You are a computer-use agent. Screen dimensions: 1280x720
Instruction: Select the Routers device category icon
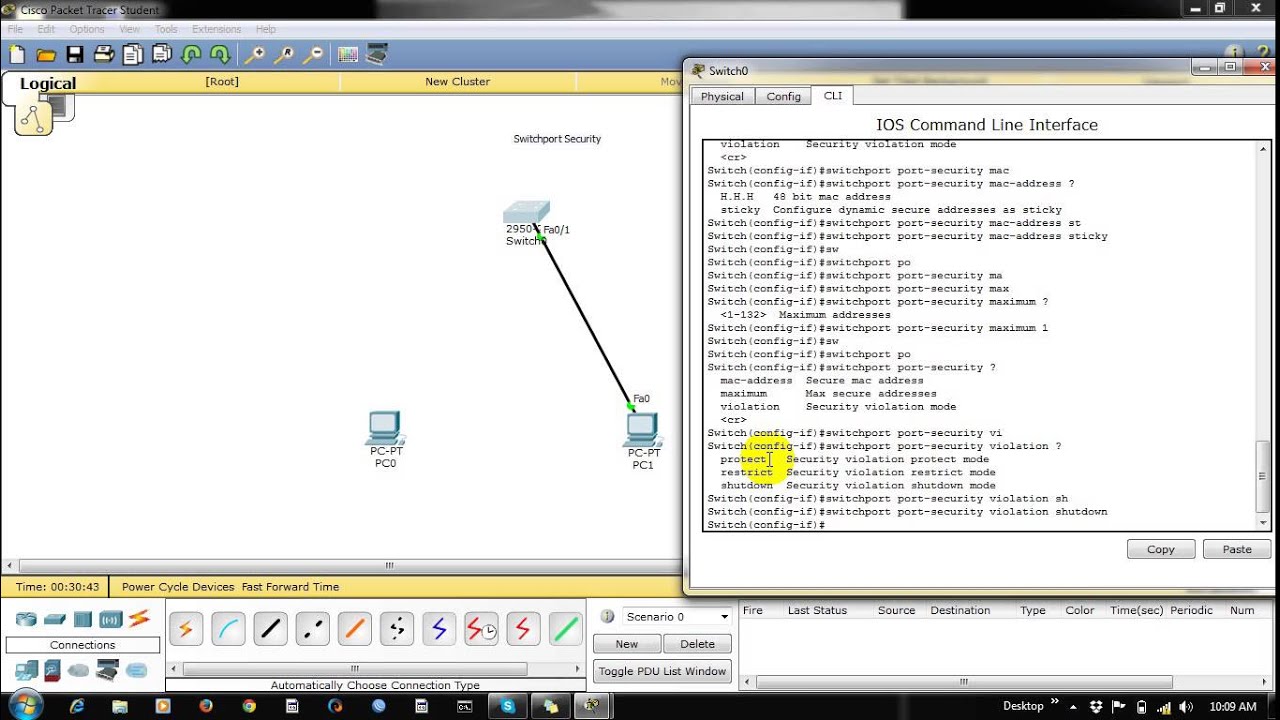(26, 619)
